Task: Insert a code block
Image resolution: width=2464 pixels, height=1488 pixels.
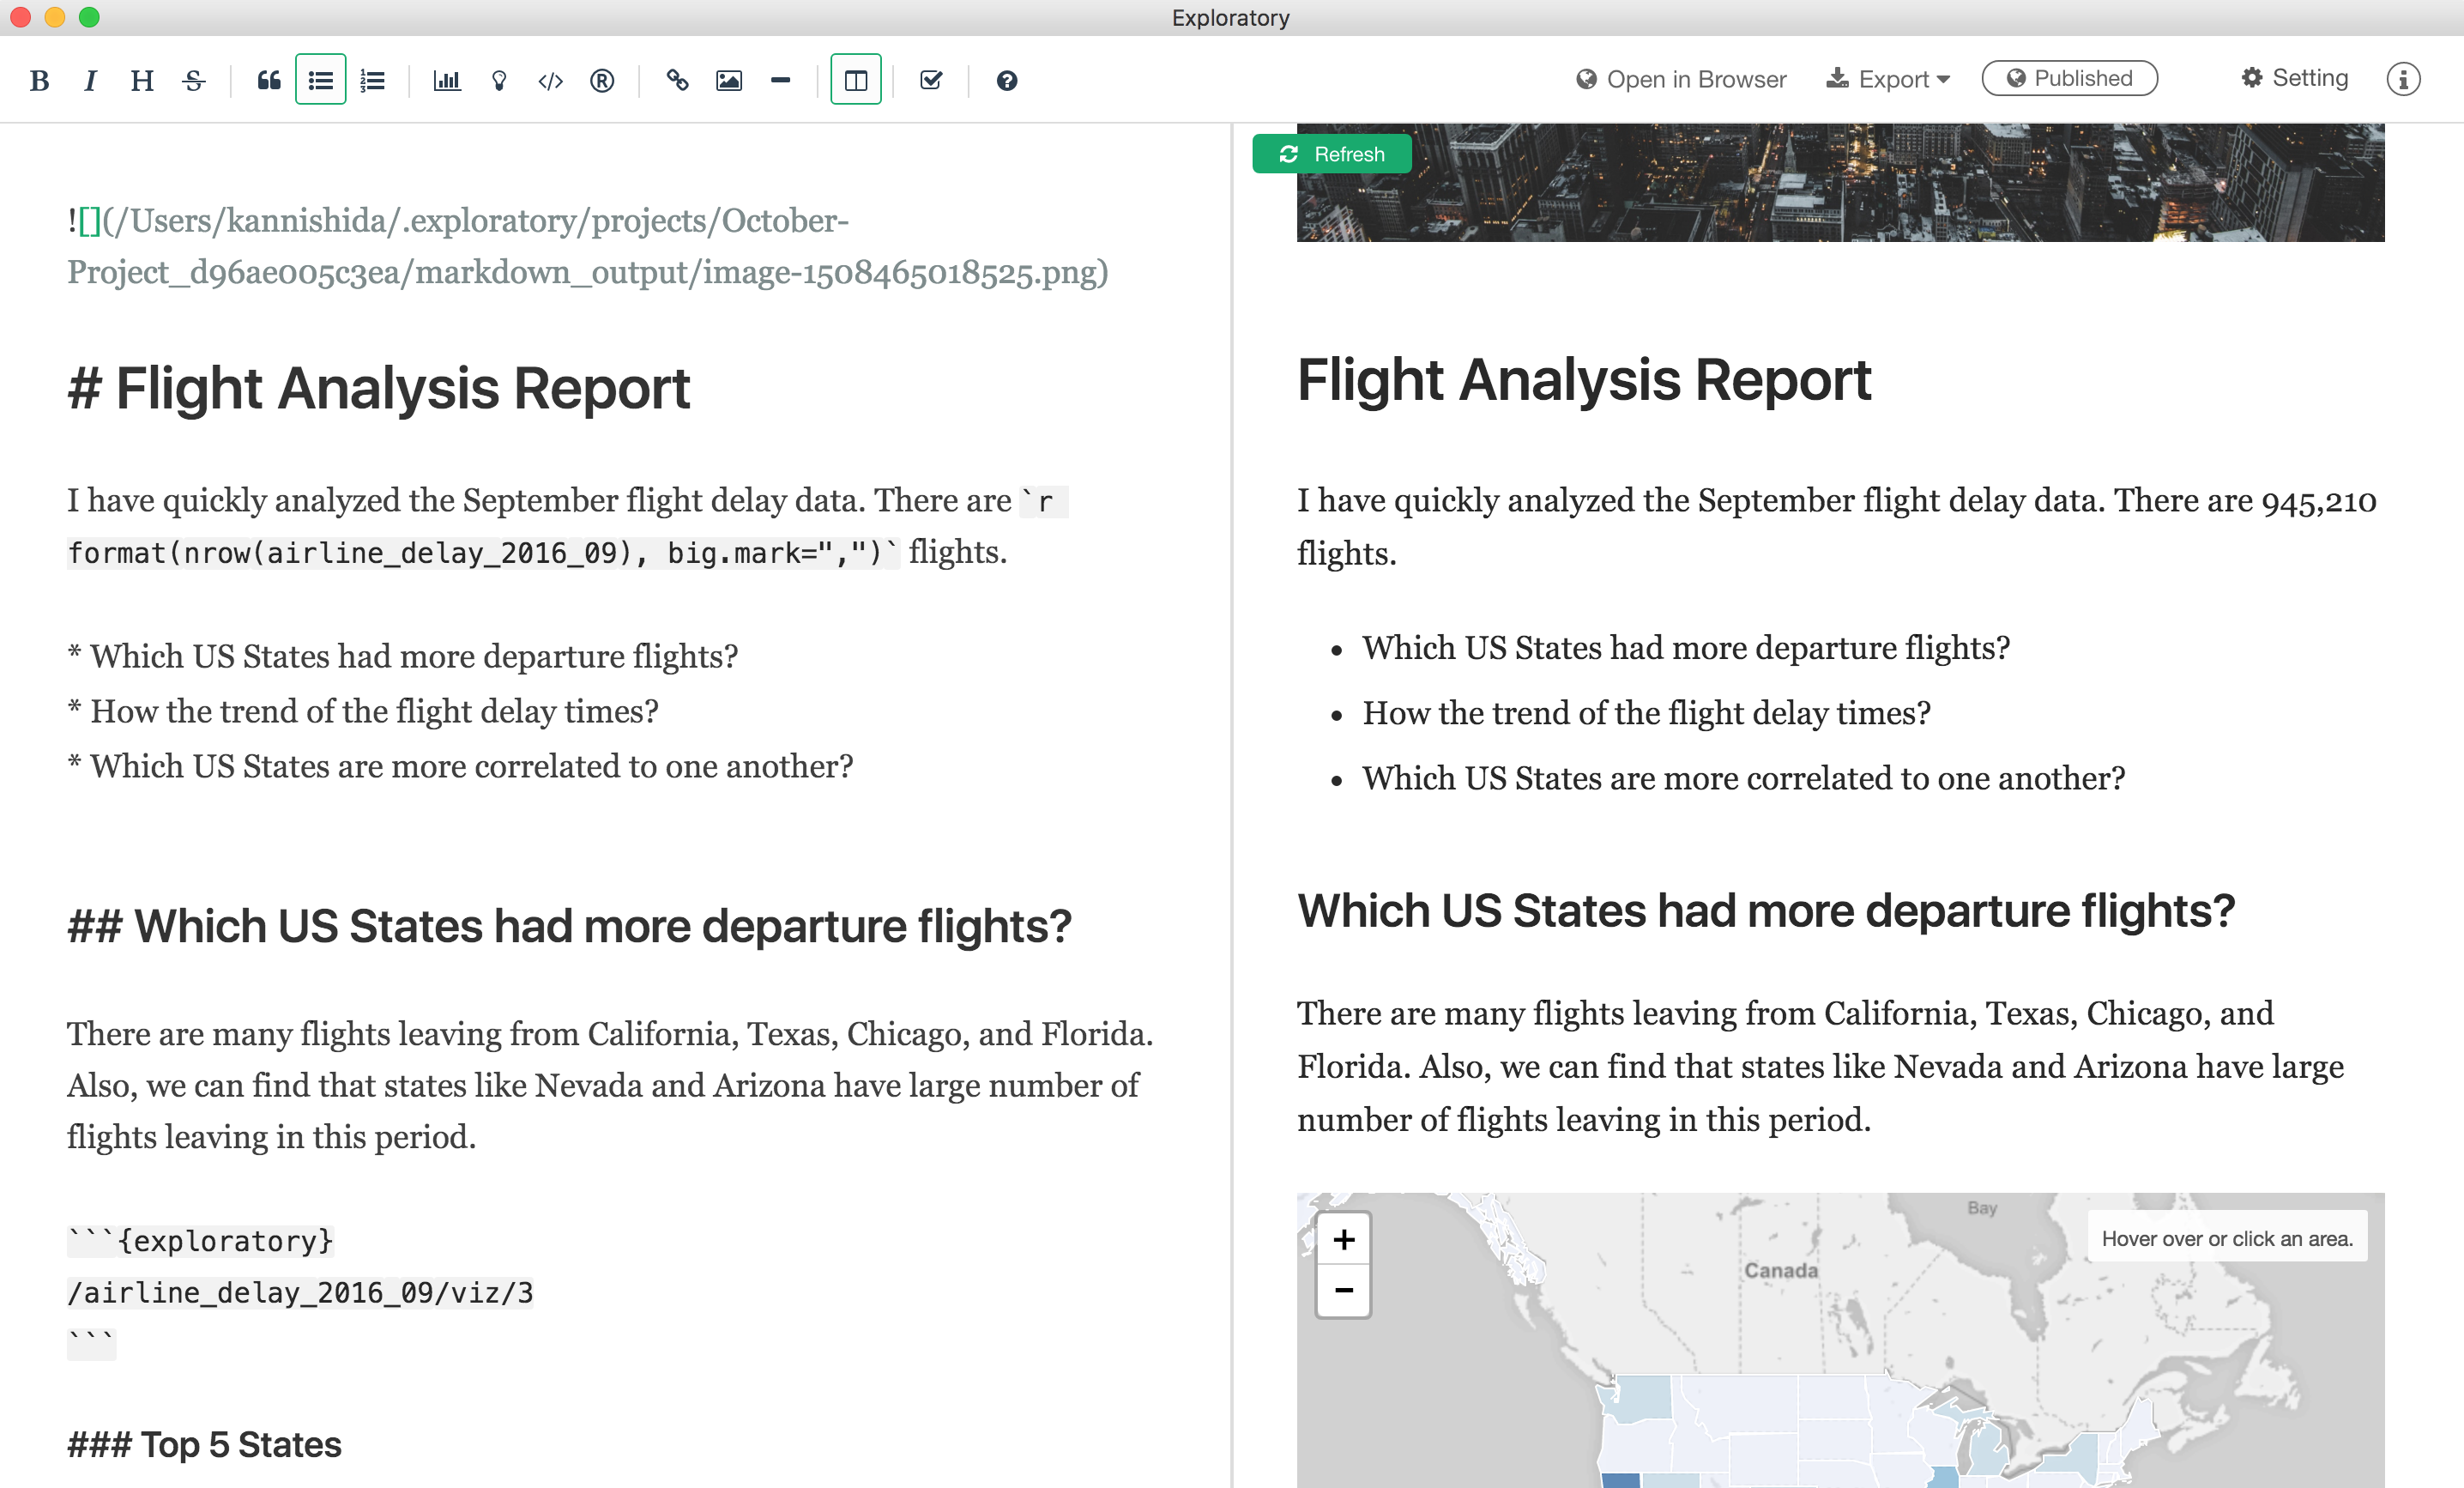Action: [x=550, y=80]
